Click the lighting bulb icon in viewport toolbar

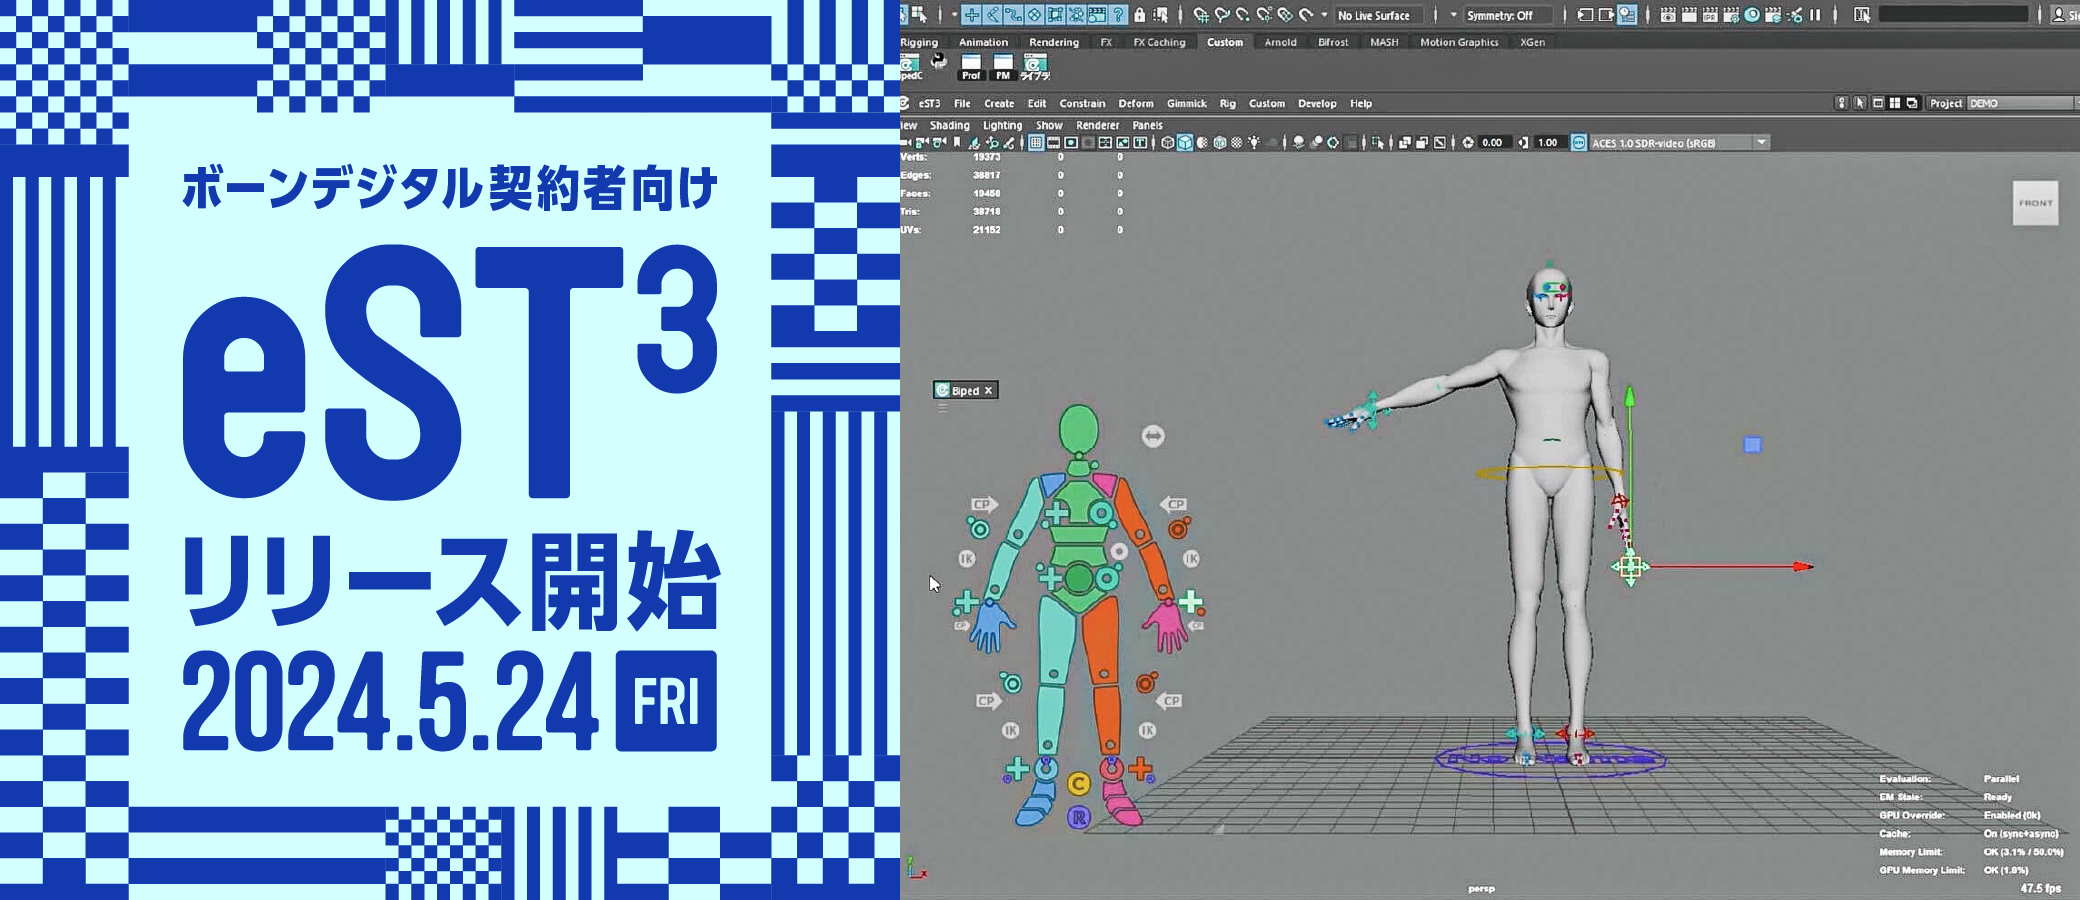pyautogui.click(x=1255, y=142)
